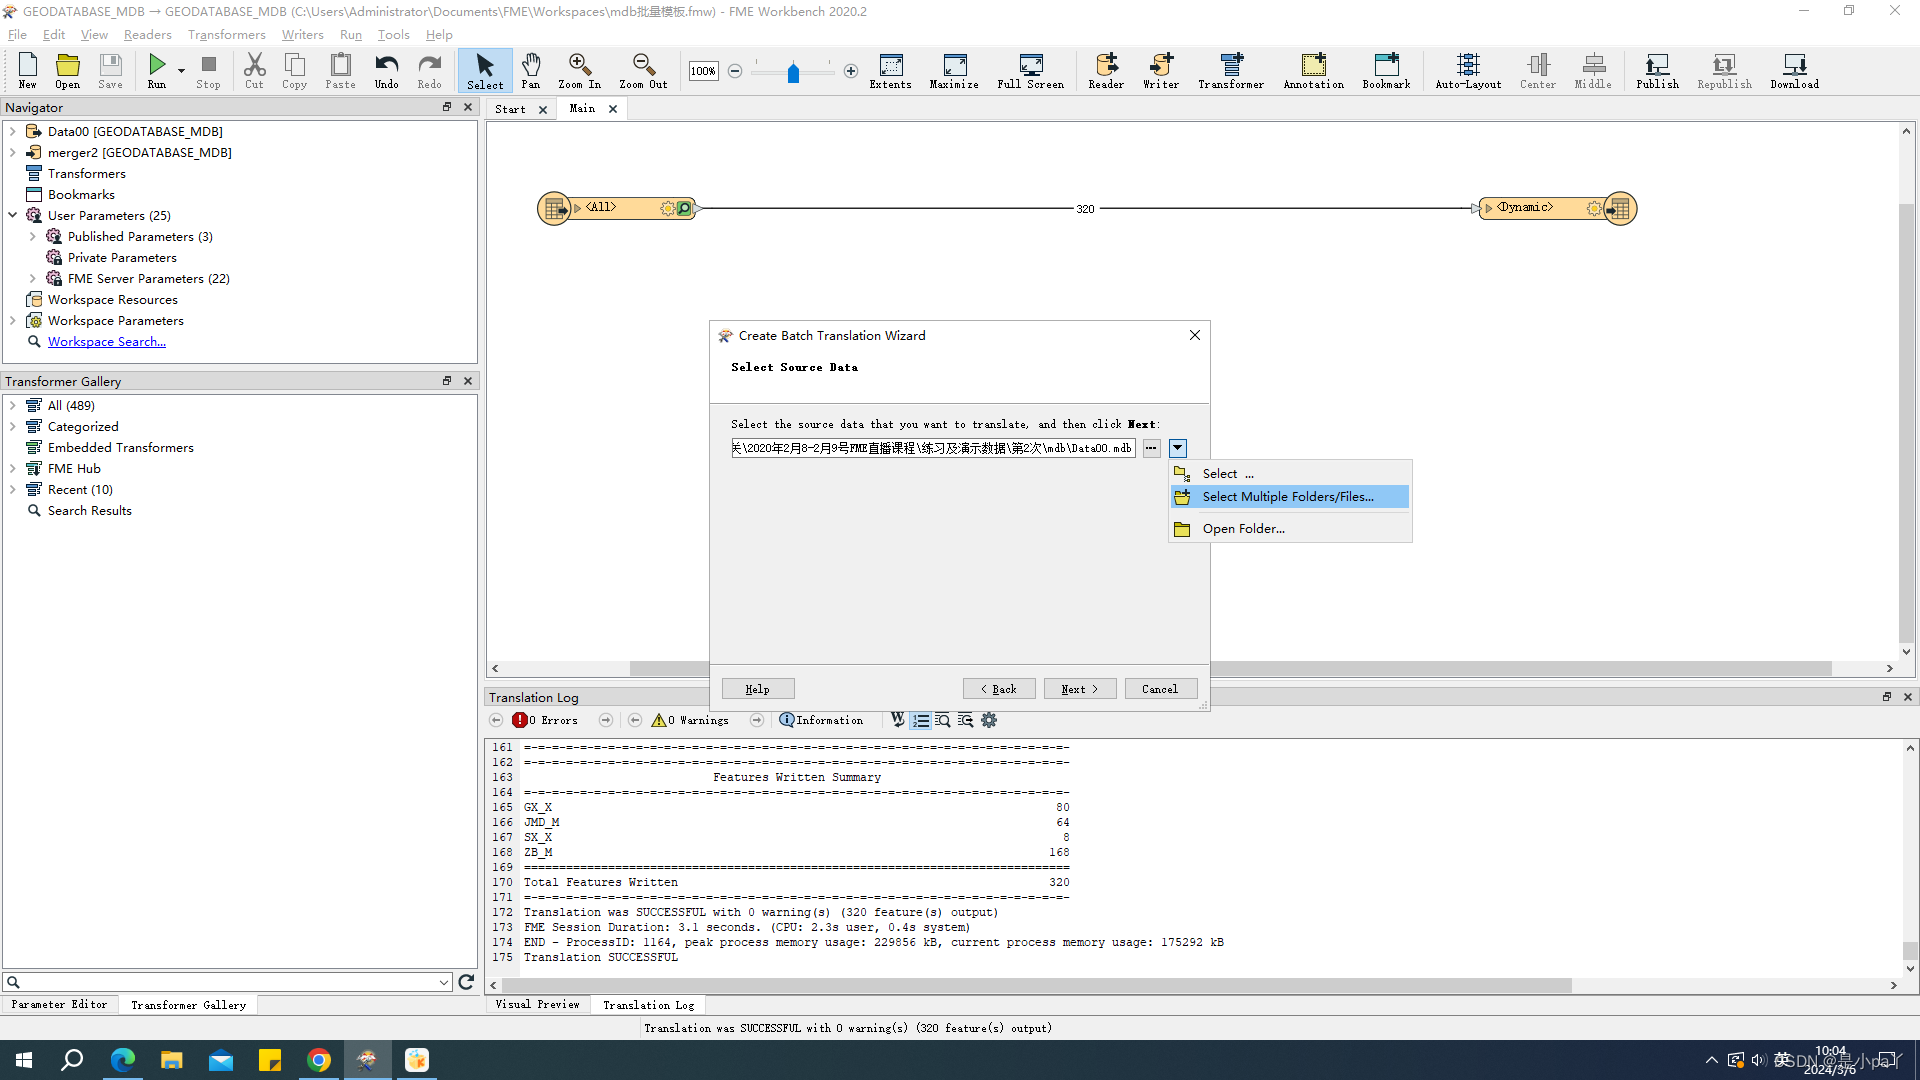Viewport: 1920px width, 1080px height.
Task: Toggle the Errors filter in log
Action: (x=545, y=720)
